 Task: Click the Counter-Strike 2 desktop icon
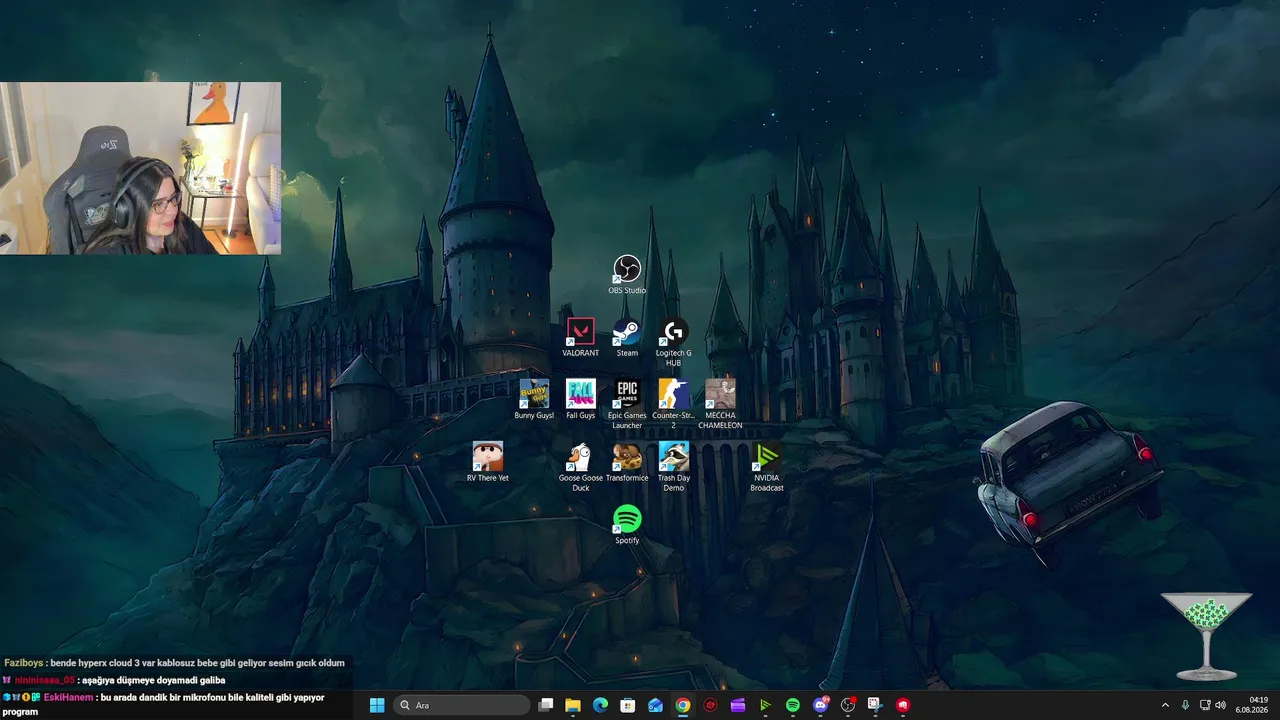tap(673, 404)
